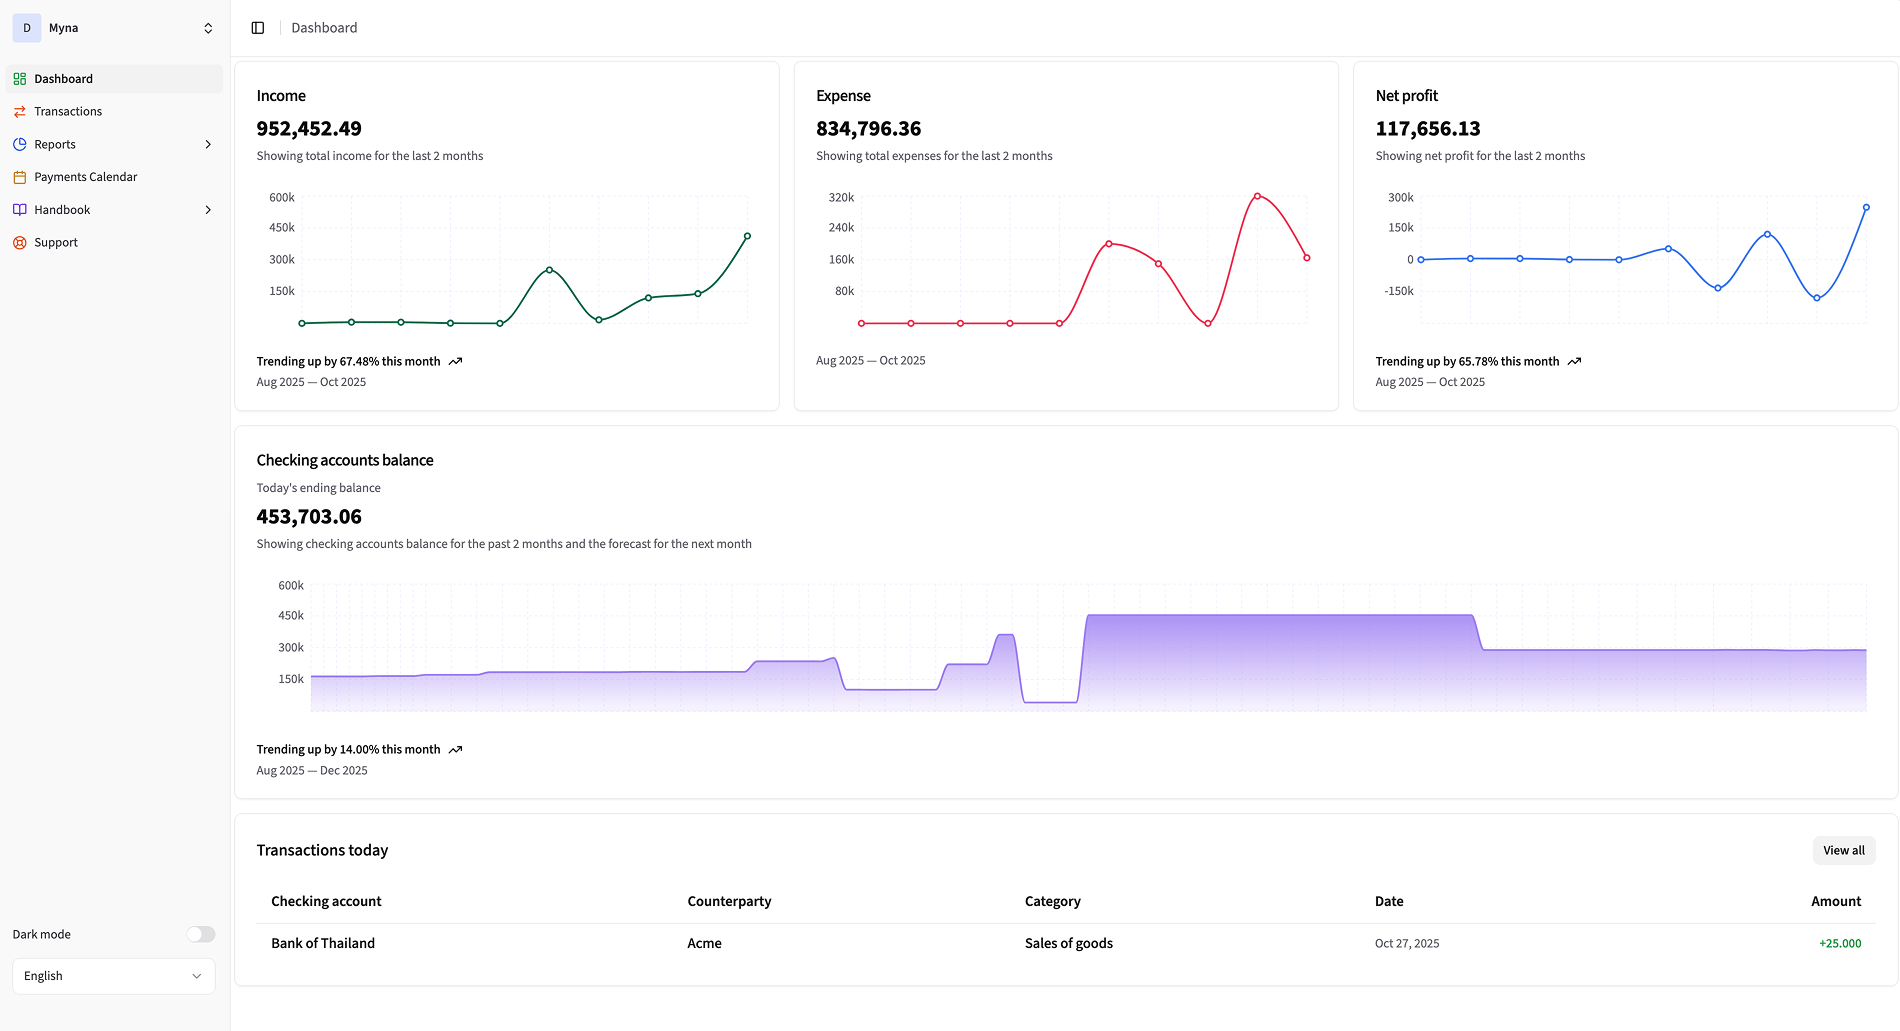Screen dimensions: 1900x1031
Task: Open the English language dropdown
Action: [113, 975]
